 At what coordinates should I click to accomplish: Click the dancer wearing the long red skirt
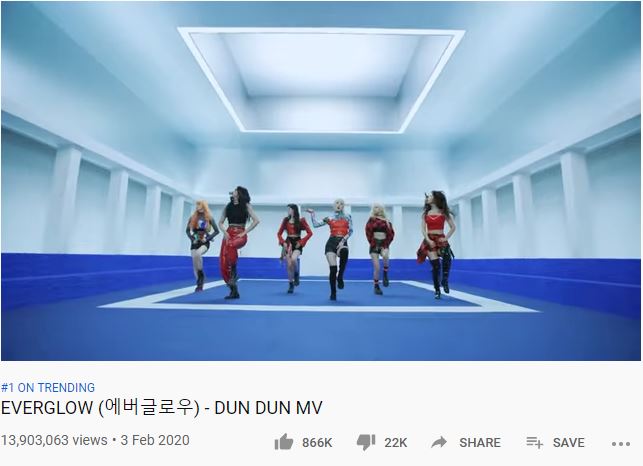(x=236, y=242)
